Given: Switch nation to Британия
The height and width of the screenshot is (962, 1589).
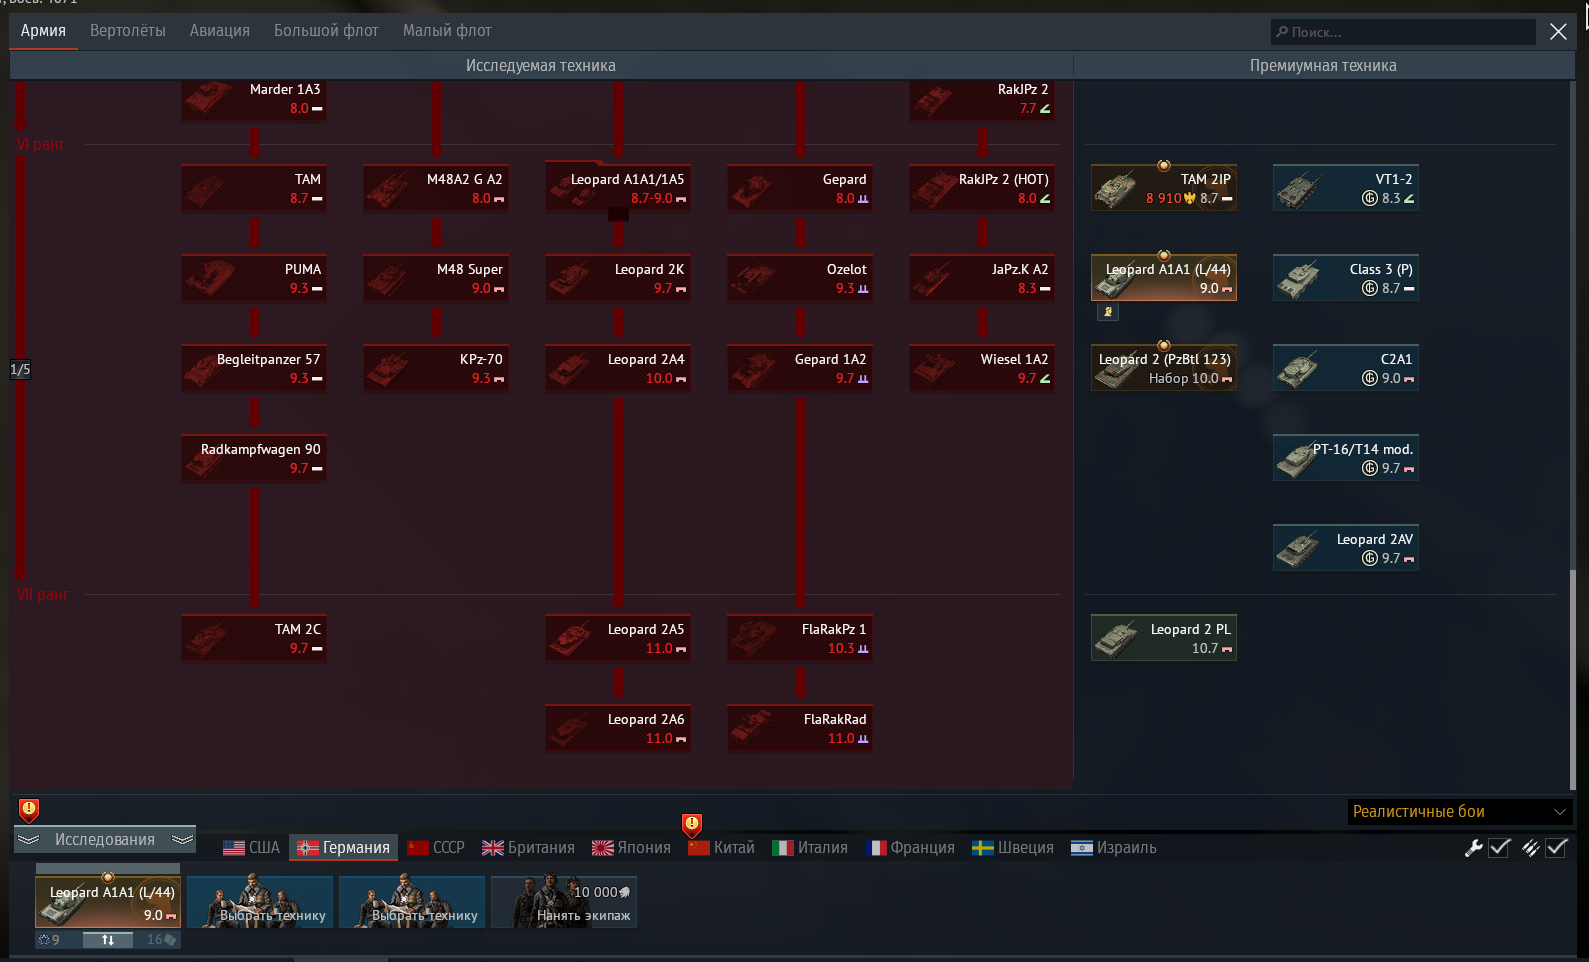Looking at the screenshot, I should pyautogui.click(x=528, y=848).
